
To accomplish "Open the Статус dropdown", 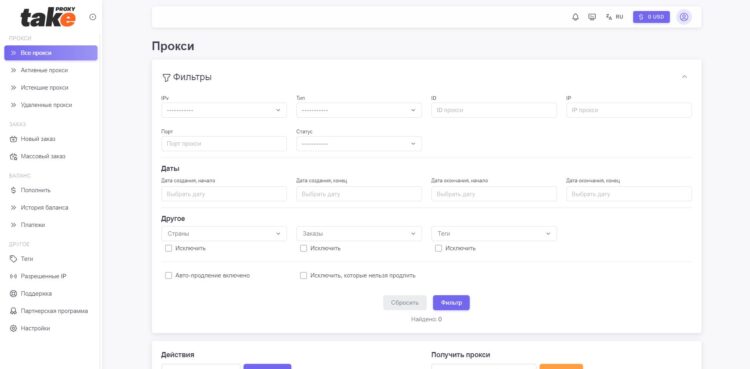I will (x=359, y=144).
